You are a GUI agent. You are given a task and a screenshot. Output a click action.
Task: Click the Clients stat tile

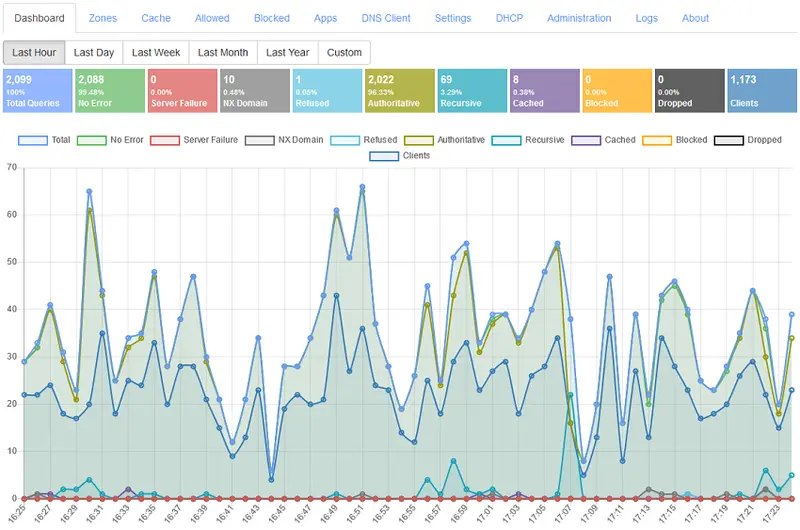(x=761, y=90)
